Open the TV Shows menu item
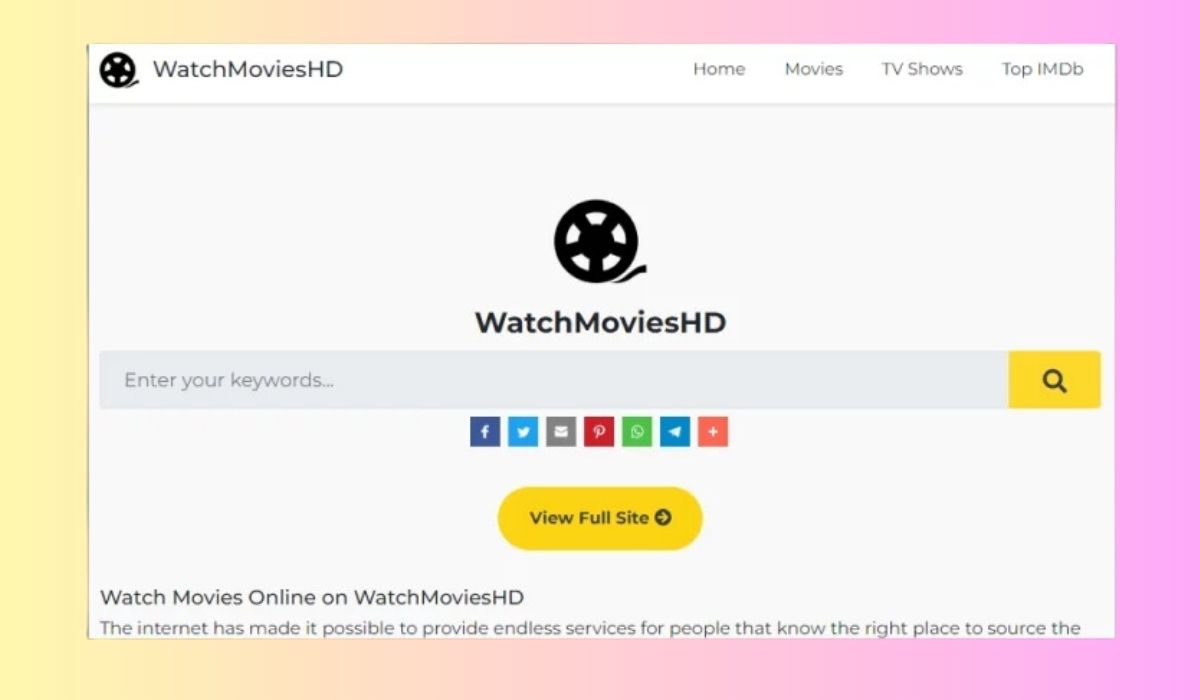1200x700 pixels. [922, 69]
